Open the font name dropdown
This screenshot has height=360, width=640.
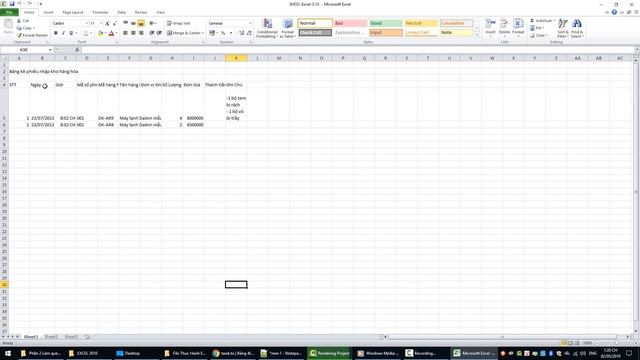pyautogui.click(x=87, y=23)
